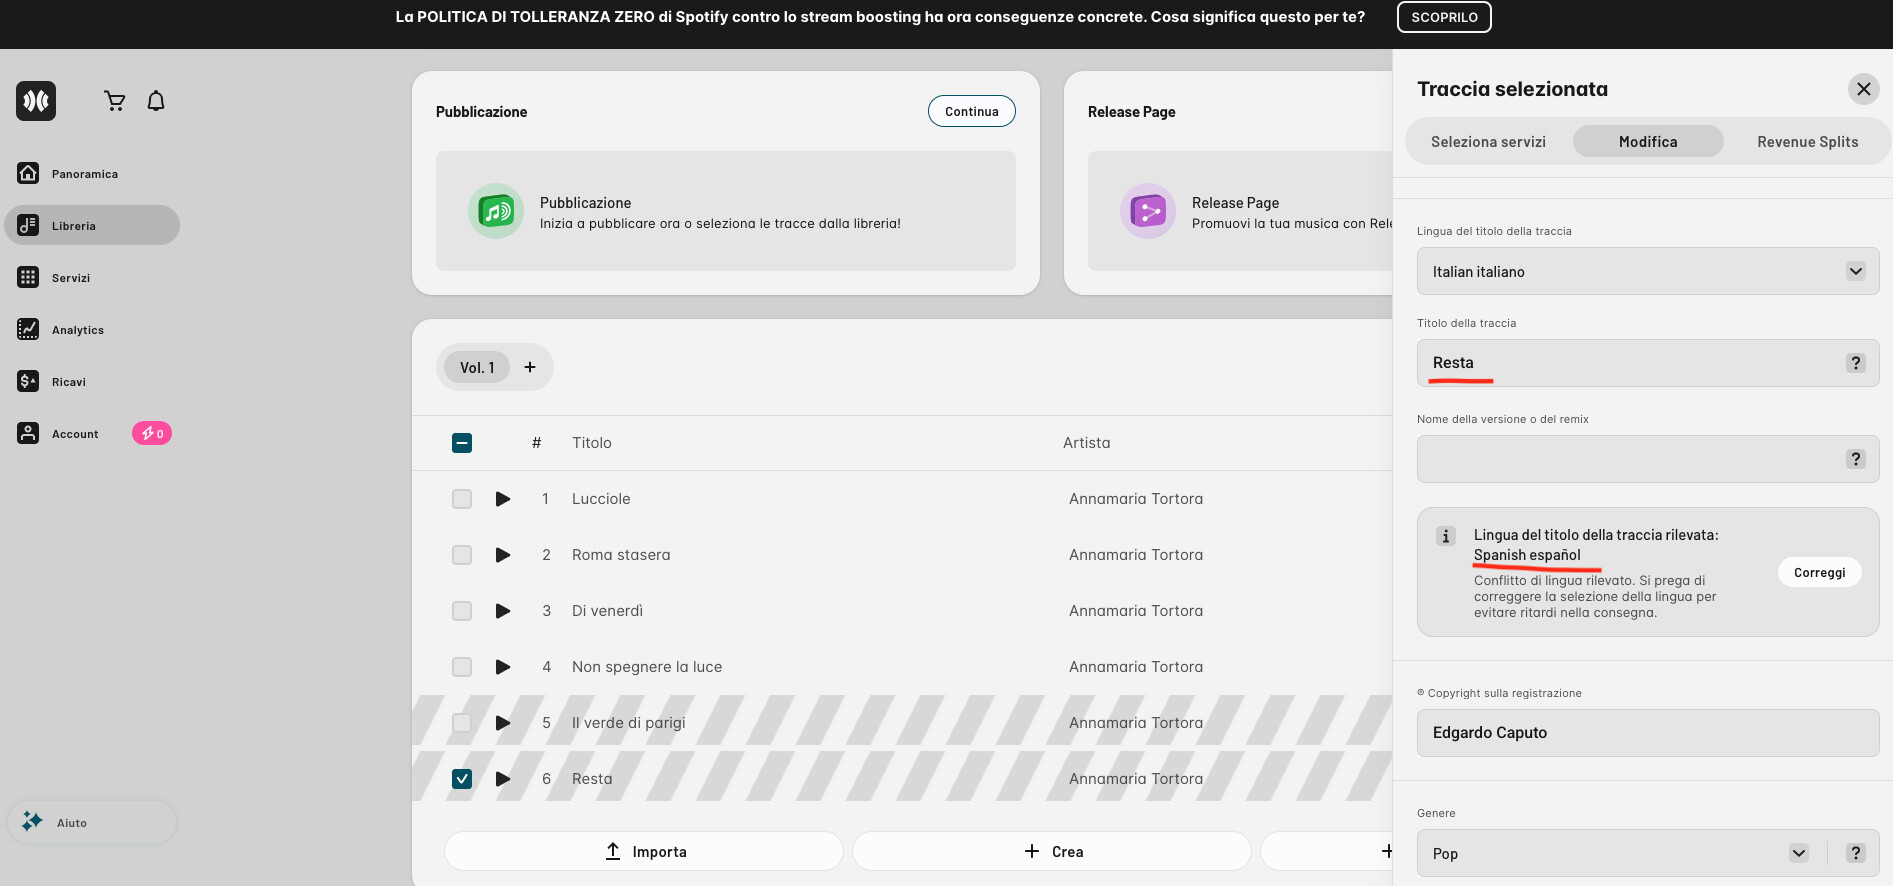Click the SCOPRILO banner button
Image resolution: width=1893 pixels, height=886 pixels.
(1443, 17)
